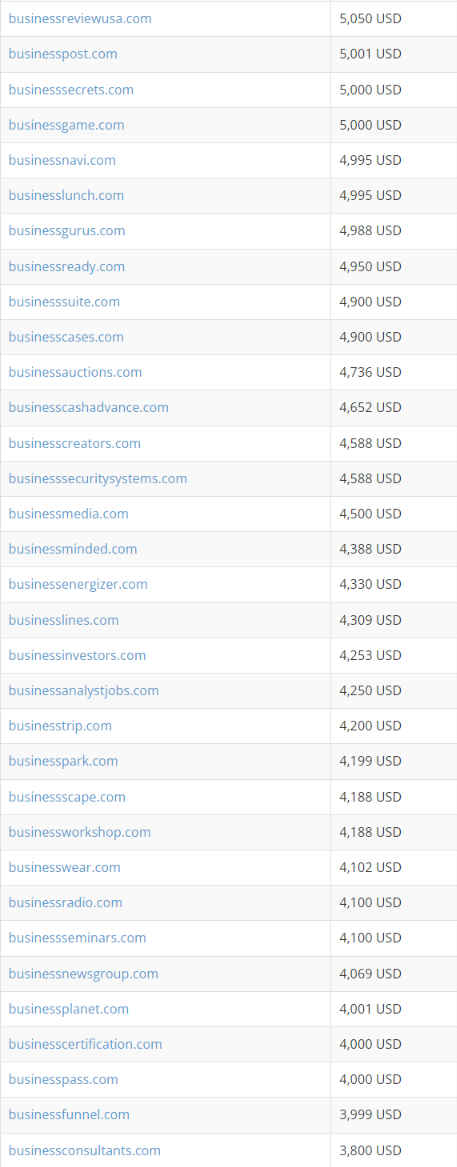The image size is (457, 1167).
Task: Open businesssecrets.com domain listing
Action: point(71,89)
